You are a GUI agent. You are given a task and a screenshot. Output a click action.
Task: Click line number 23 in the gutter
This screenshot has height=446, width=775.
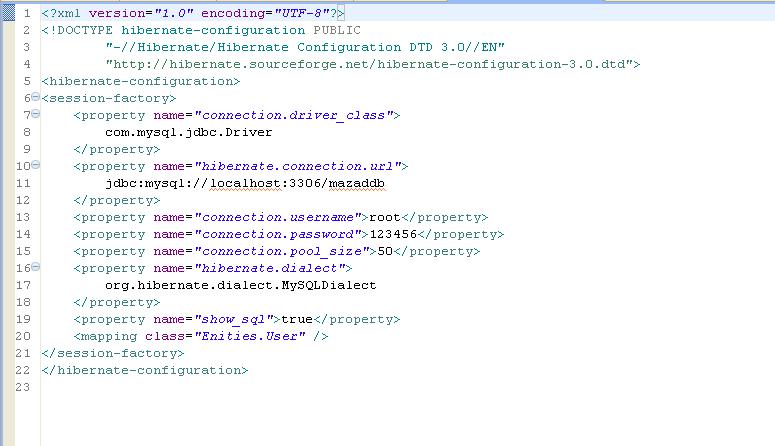(23, 387)
